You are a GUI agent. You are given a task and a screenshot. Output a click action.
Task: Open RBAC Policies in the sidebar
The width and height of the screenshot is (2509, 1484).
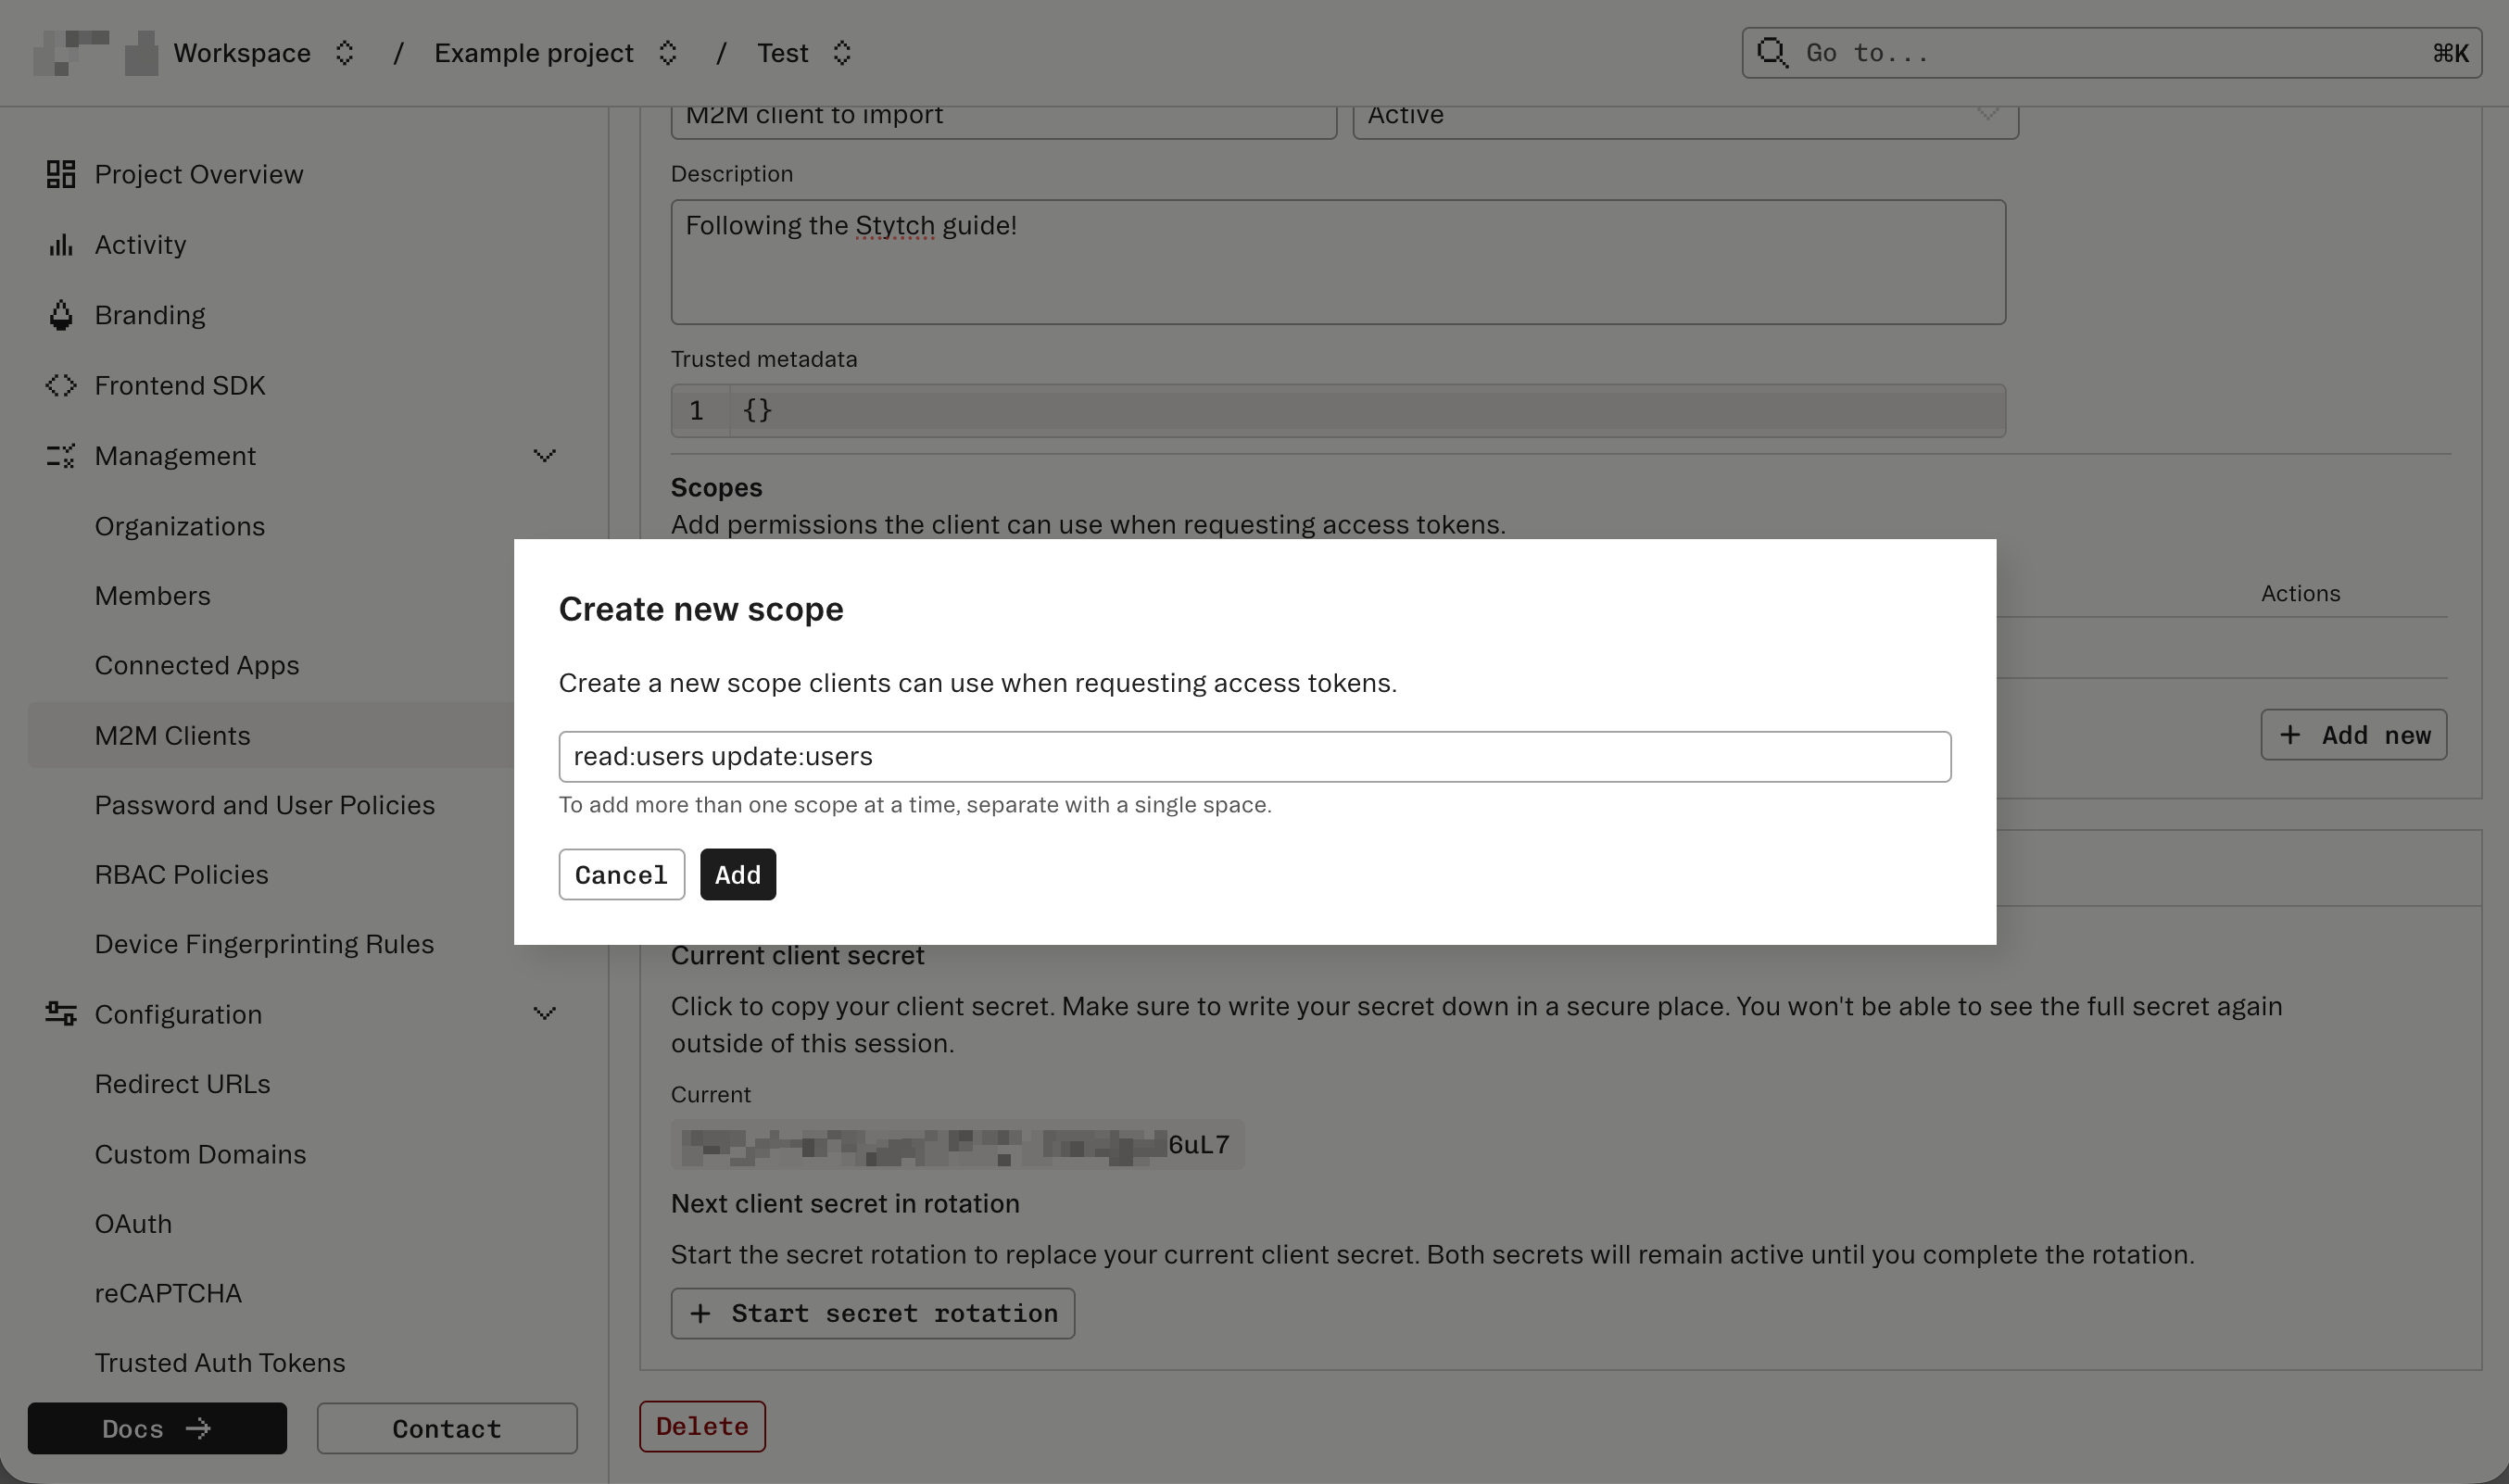click(x=181, y=875)
